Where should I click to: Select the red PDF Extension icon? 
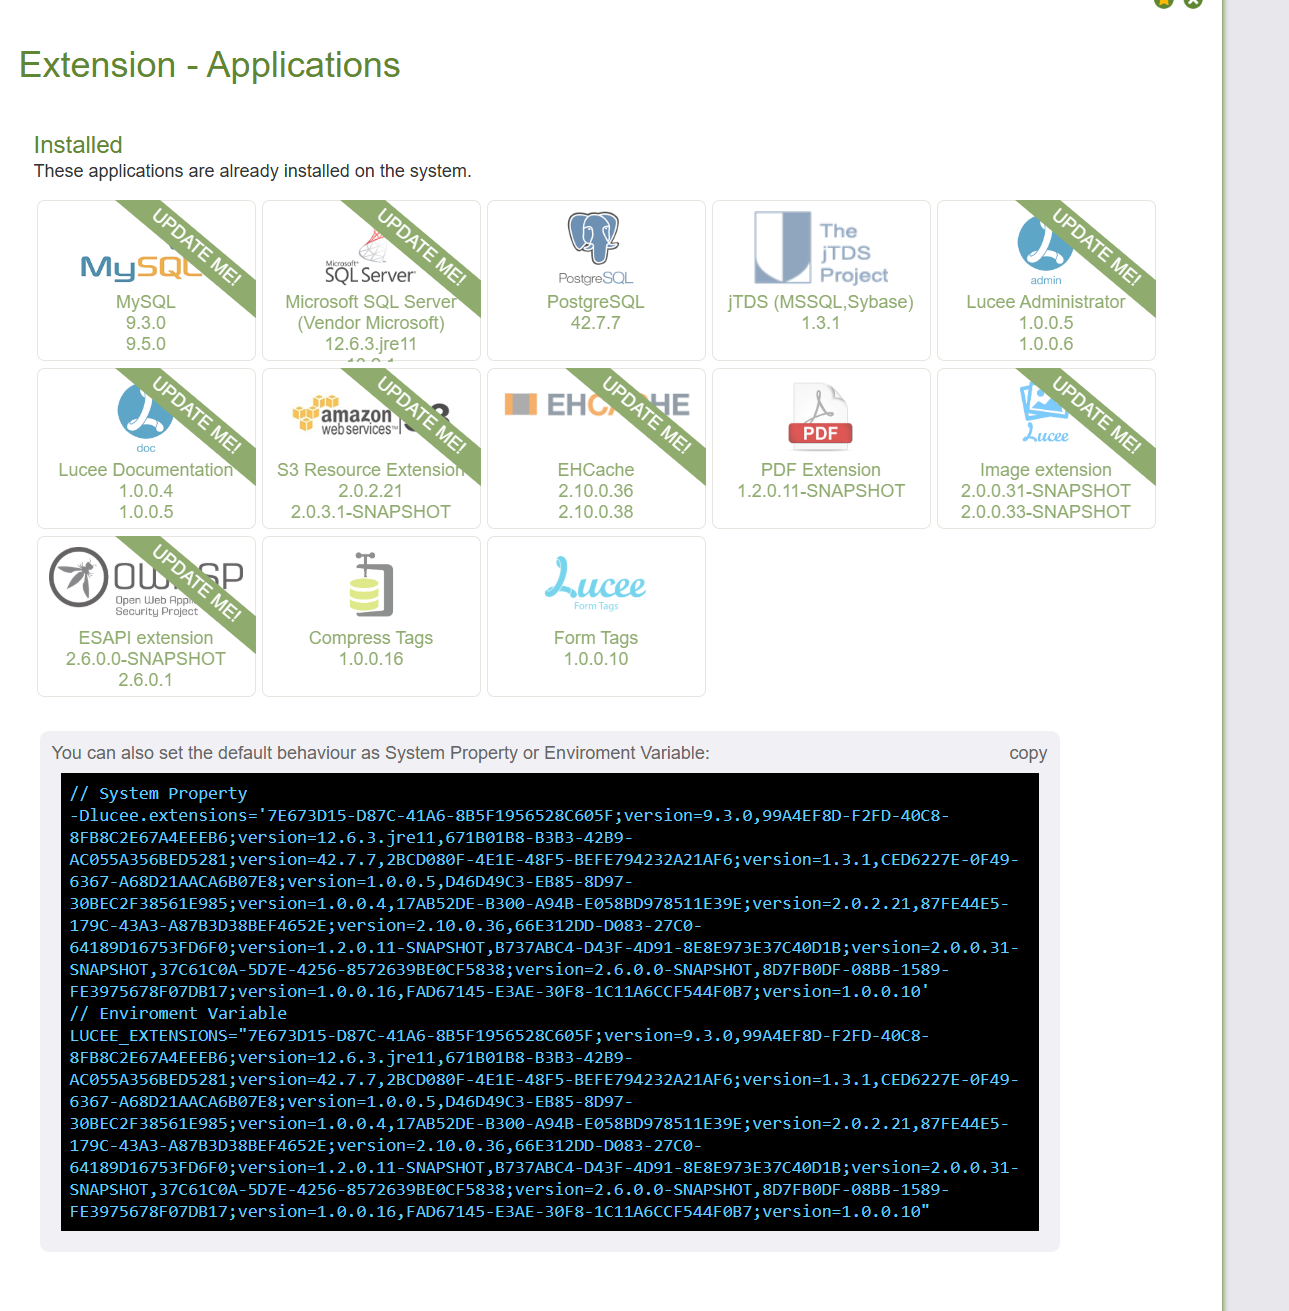point(820,415)
